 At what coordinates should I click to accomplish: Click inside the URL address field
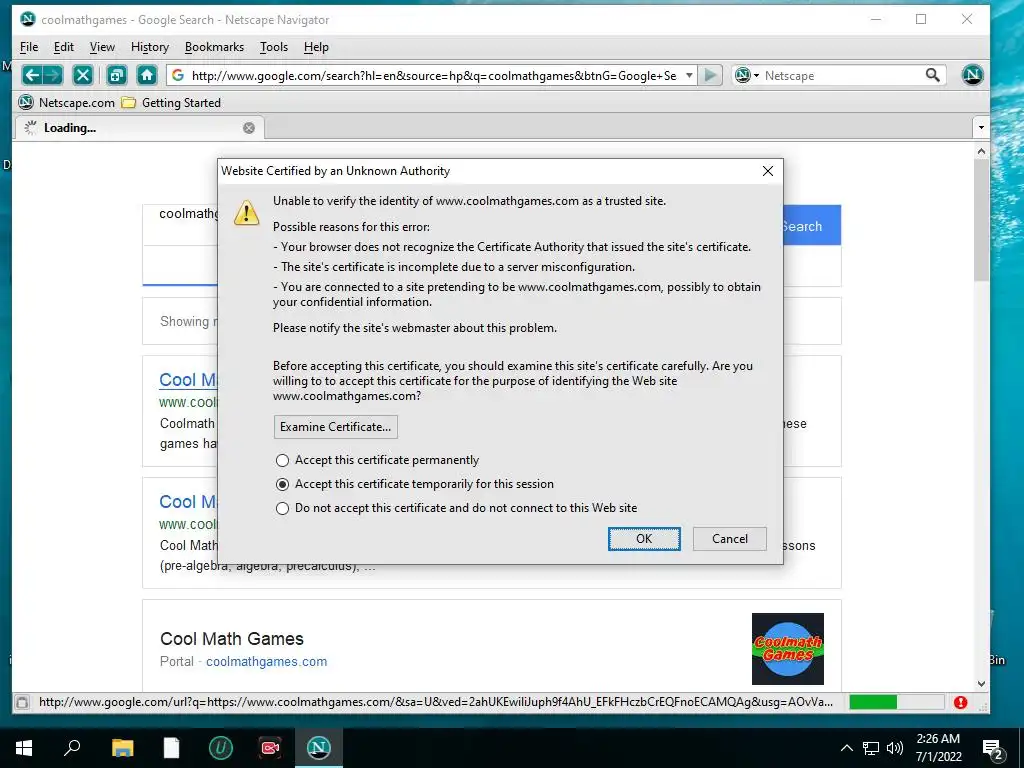point(434,76)
